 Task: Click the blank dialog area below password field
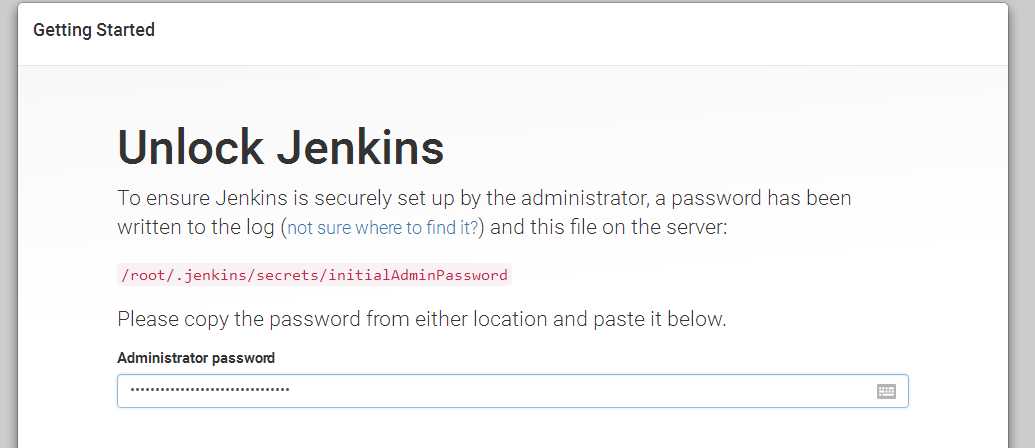[512, 429]
